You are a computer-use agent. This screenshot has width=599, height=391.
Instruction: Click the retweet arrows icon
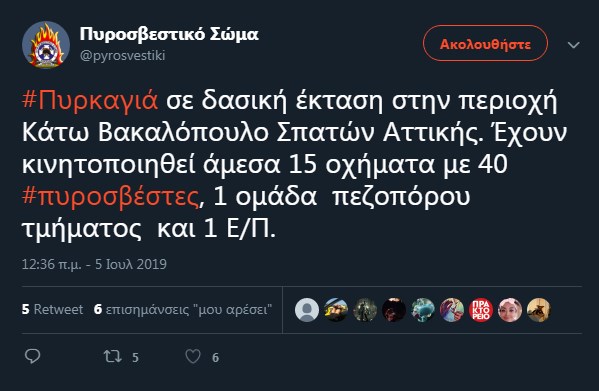click(113, 356)
